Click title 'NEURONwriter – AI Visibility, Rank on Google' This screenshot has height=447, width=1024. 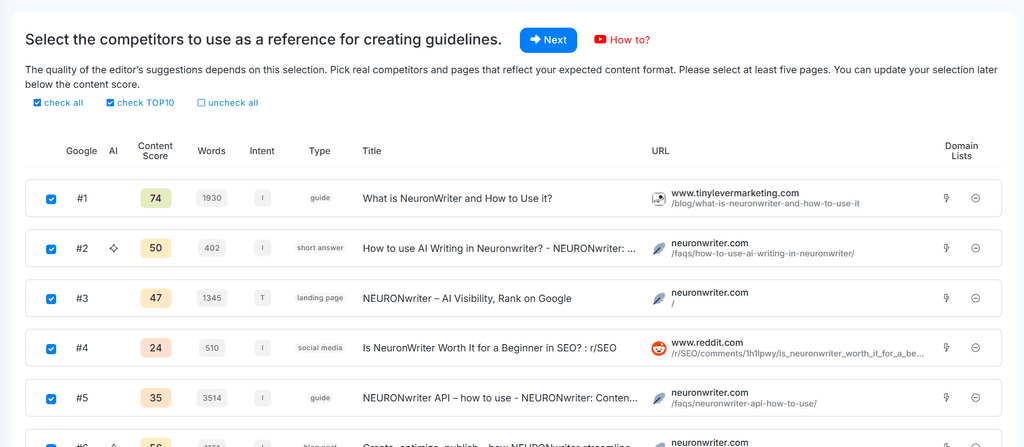467,299
